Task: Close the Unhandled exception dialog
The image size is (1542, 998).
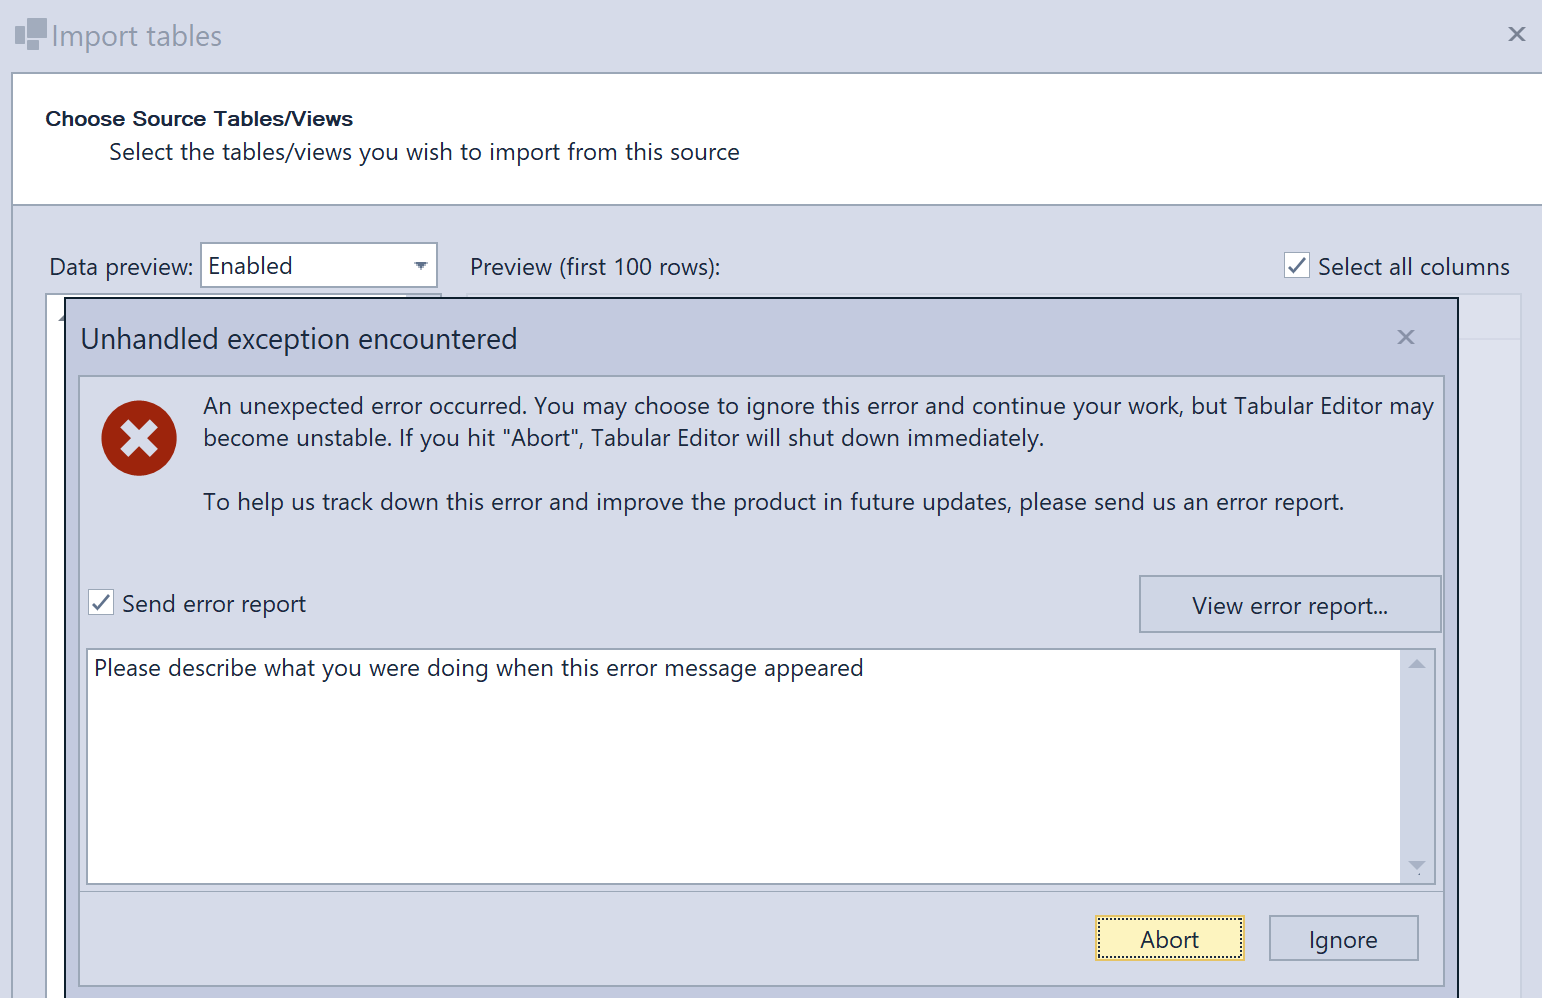Action: click(x=1406, y=338)
